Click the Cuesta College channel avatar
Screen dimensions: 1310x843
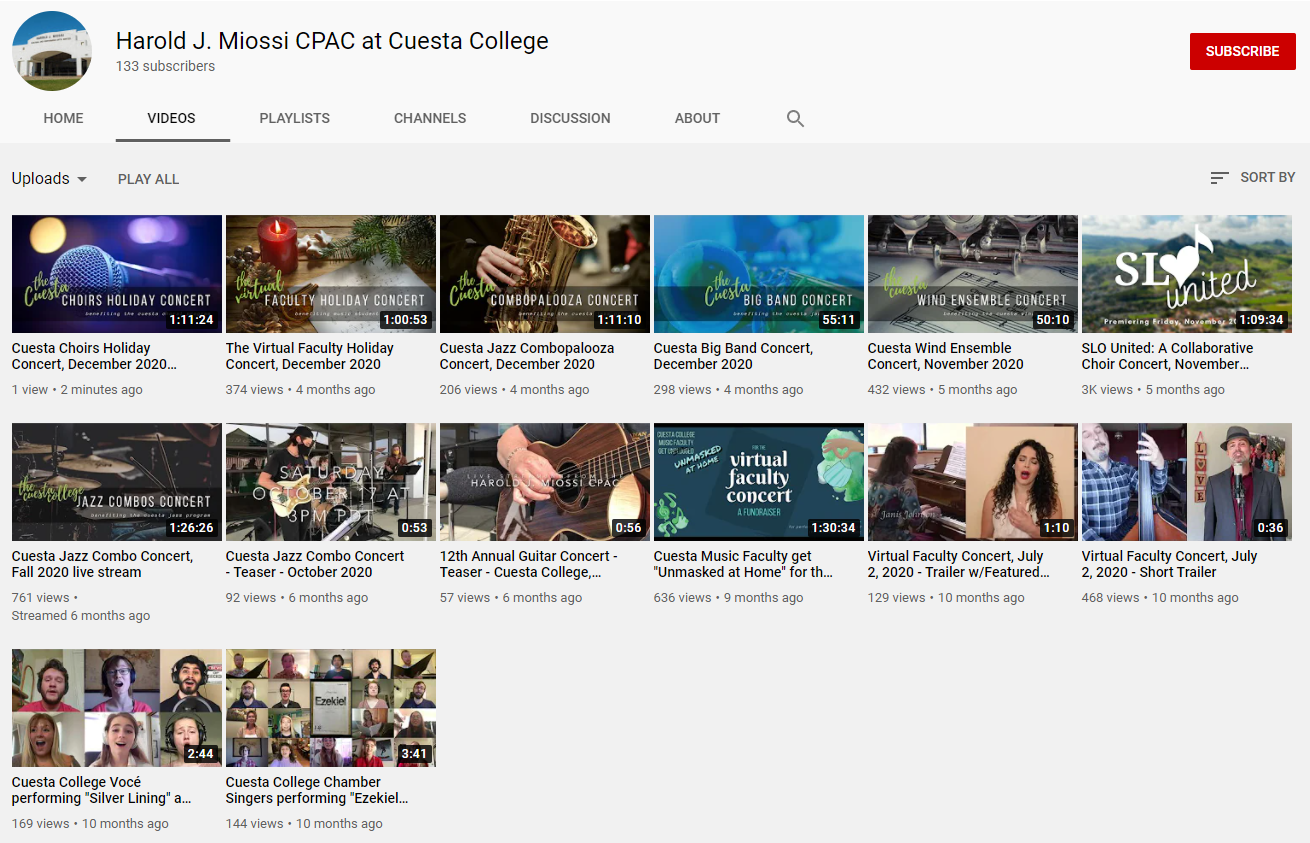click(52, 51)
